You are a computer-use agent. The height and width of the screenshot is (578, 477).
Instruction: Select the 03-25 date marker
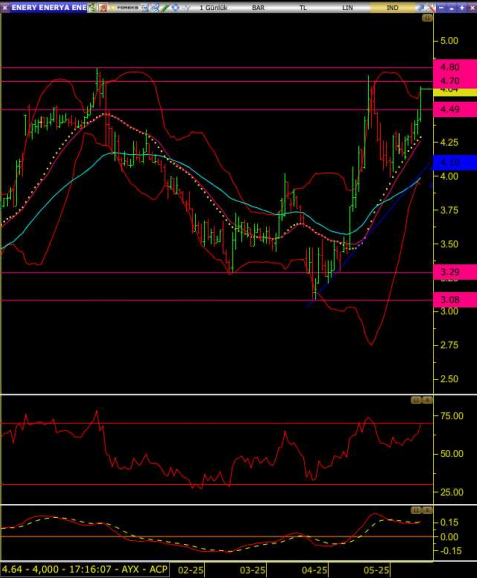[x=253, y=570]
